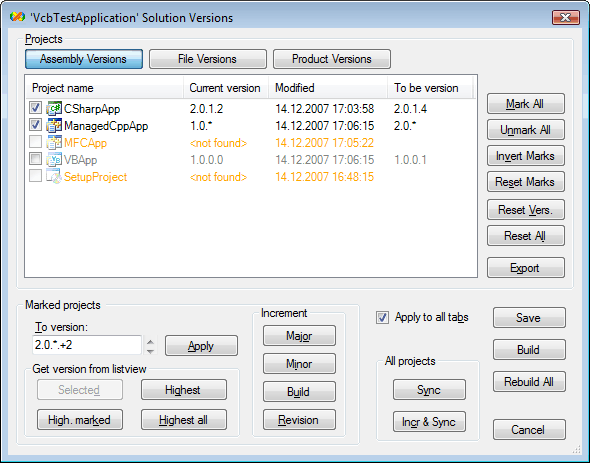590x463 pixels.
Task: Sort by Current version column header
Action: [226, 88]
